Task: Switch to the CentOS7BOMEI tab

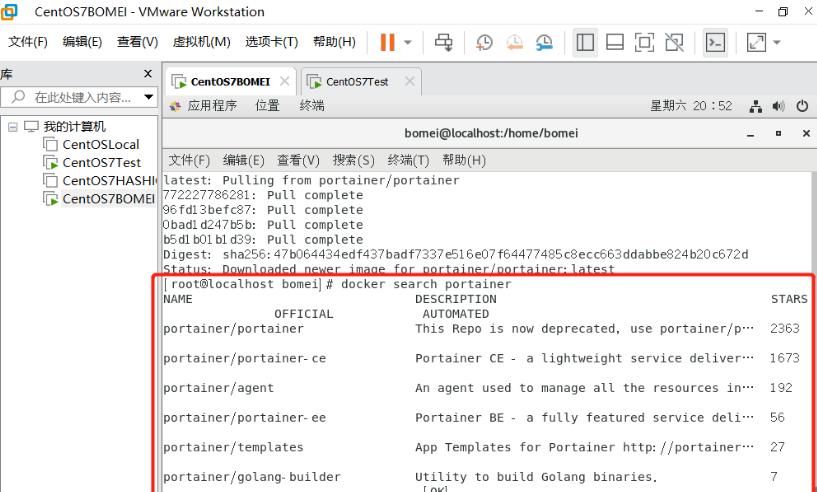Action: tap(230, 82)
